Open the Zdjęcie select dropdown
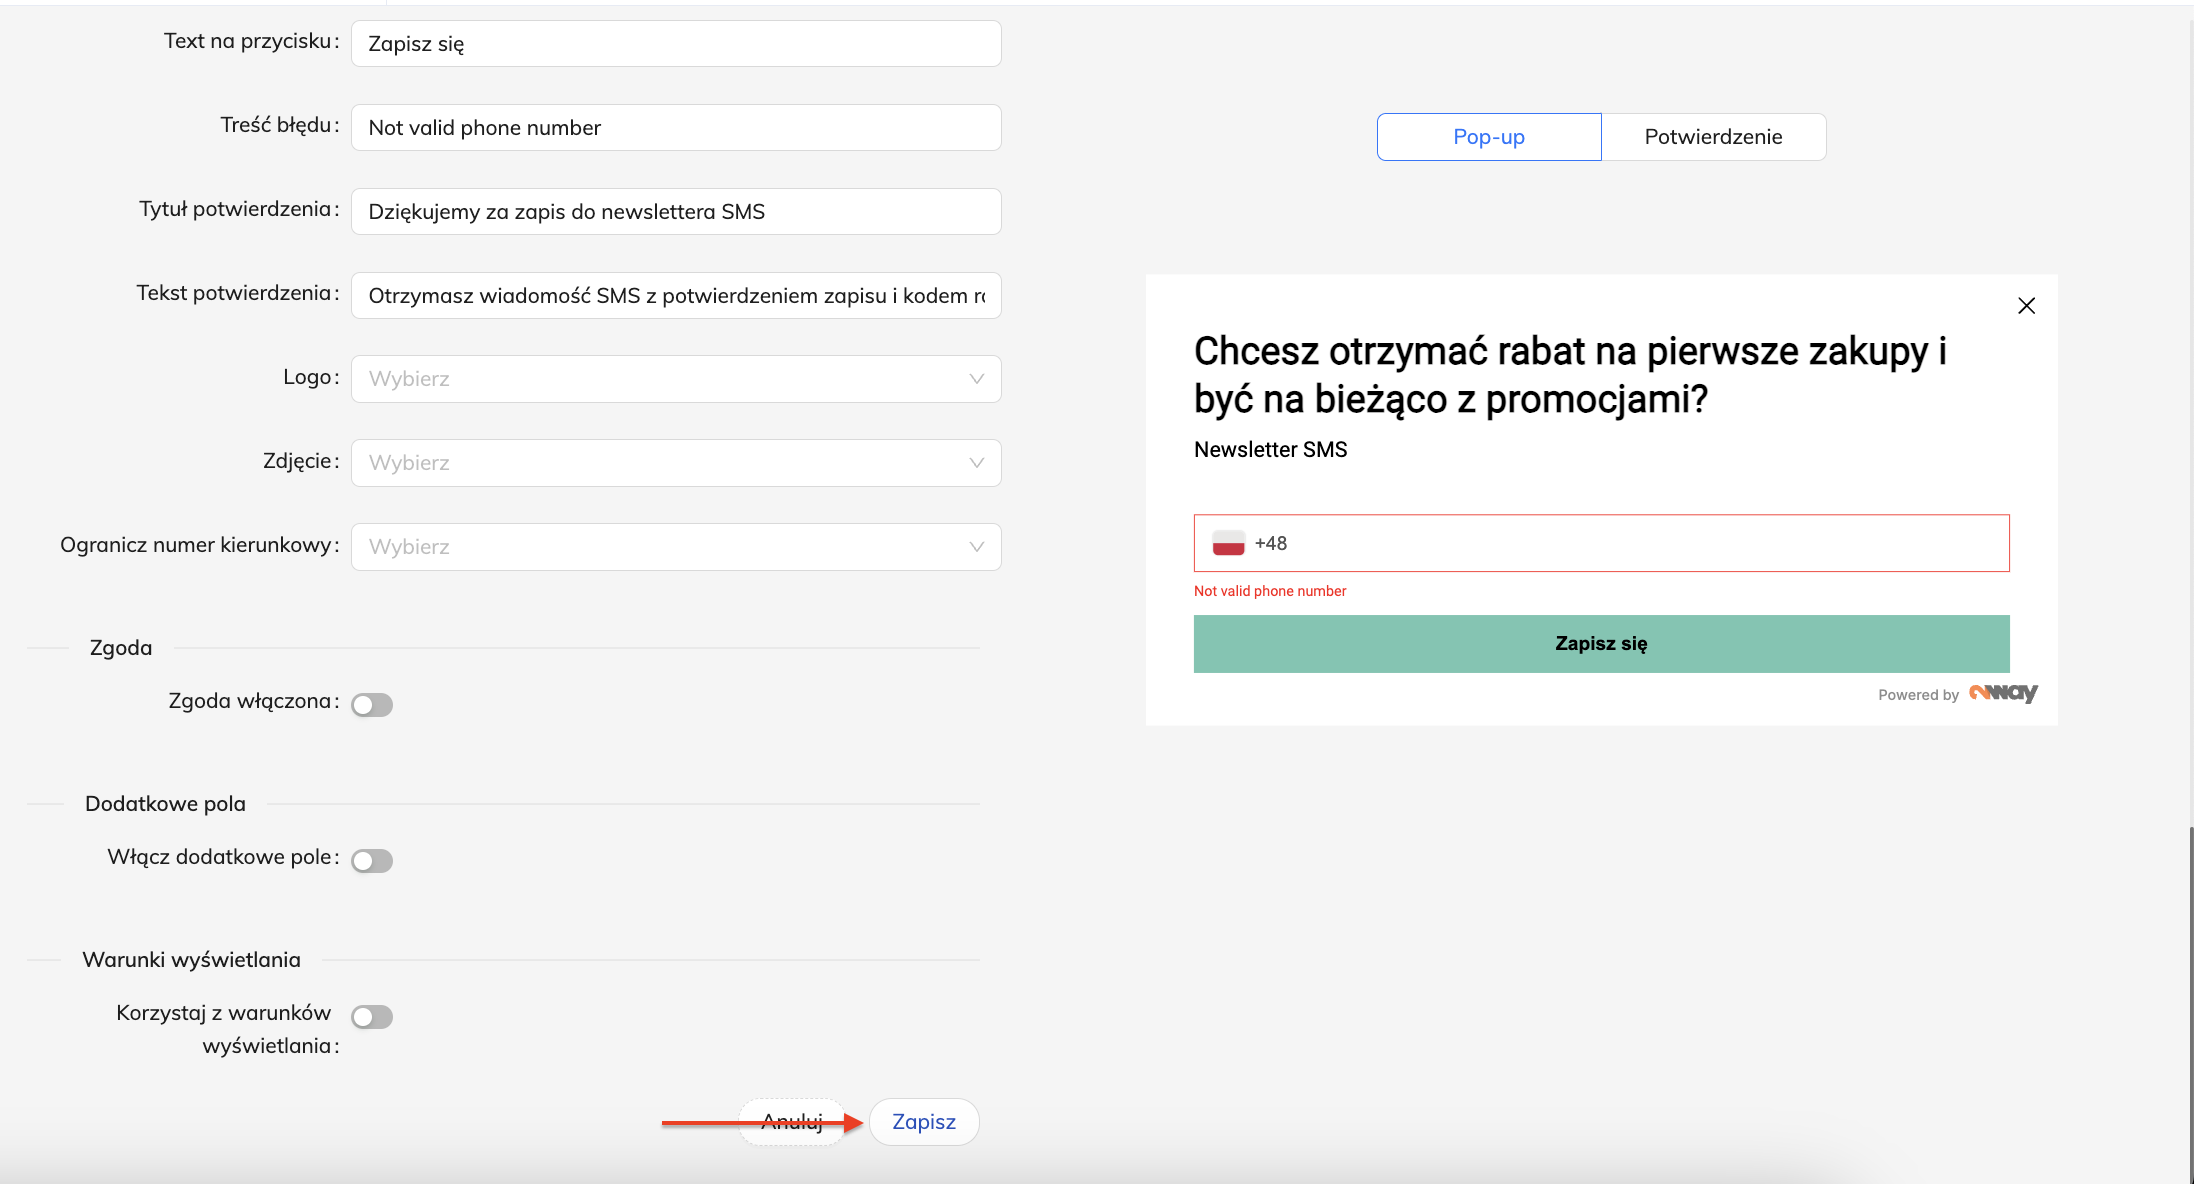Image resolution: width=2194 pixels, height=1184 pixels. point(660,463)
